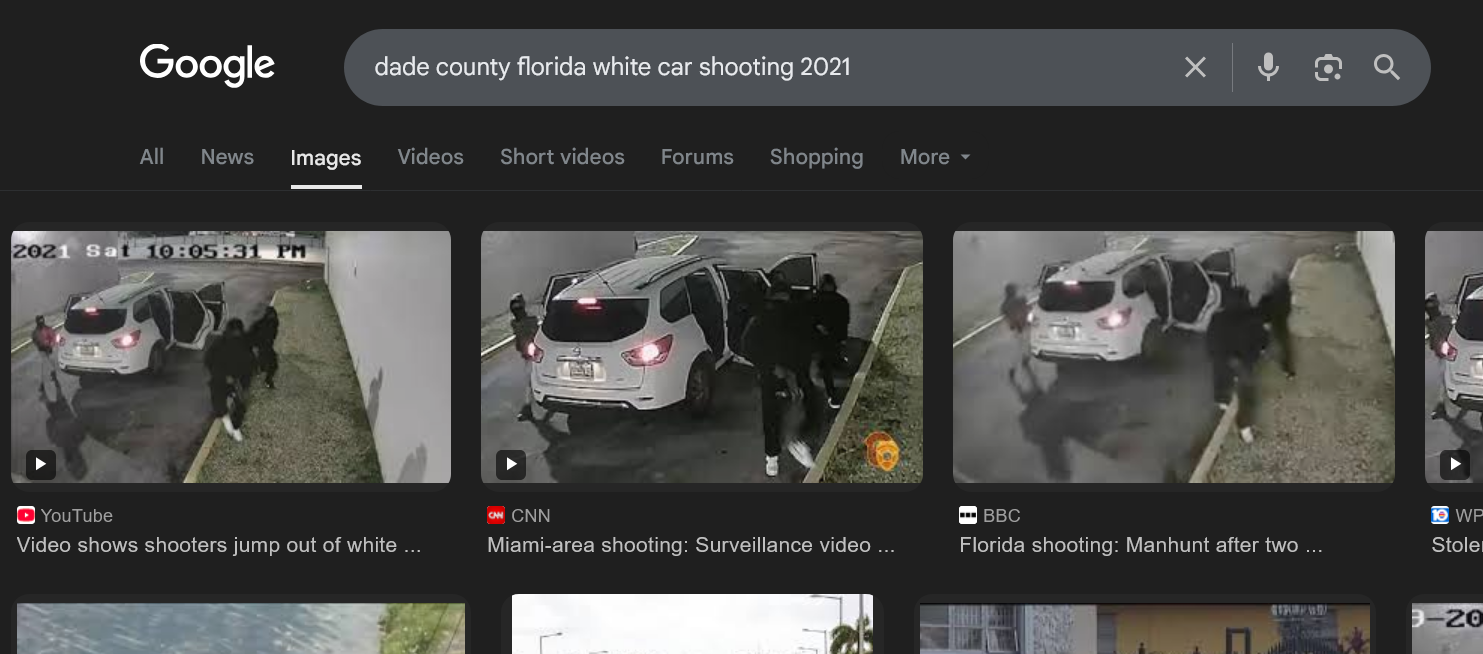Open the Shopping tab
The height and width of the screenshot is (654, 1483).
click(x=816, y=157)
